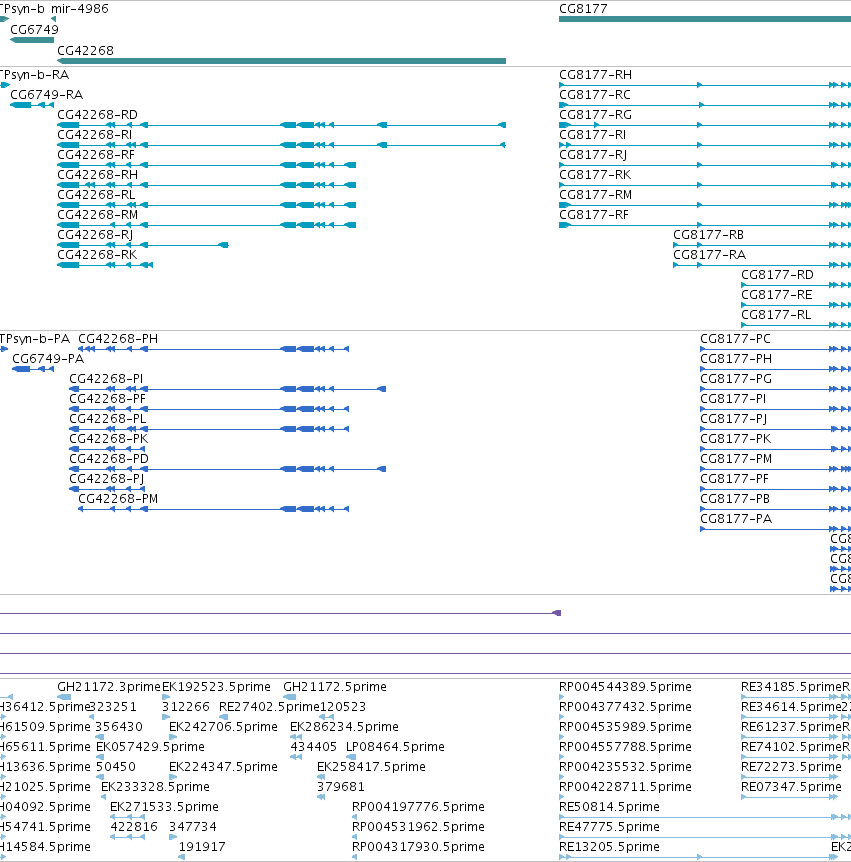Choose the EK258417.5prime EST label
The width and height of the screenshot is (851, 862).
(x=371, y=767)
